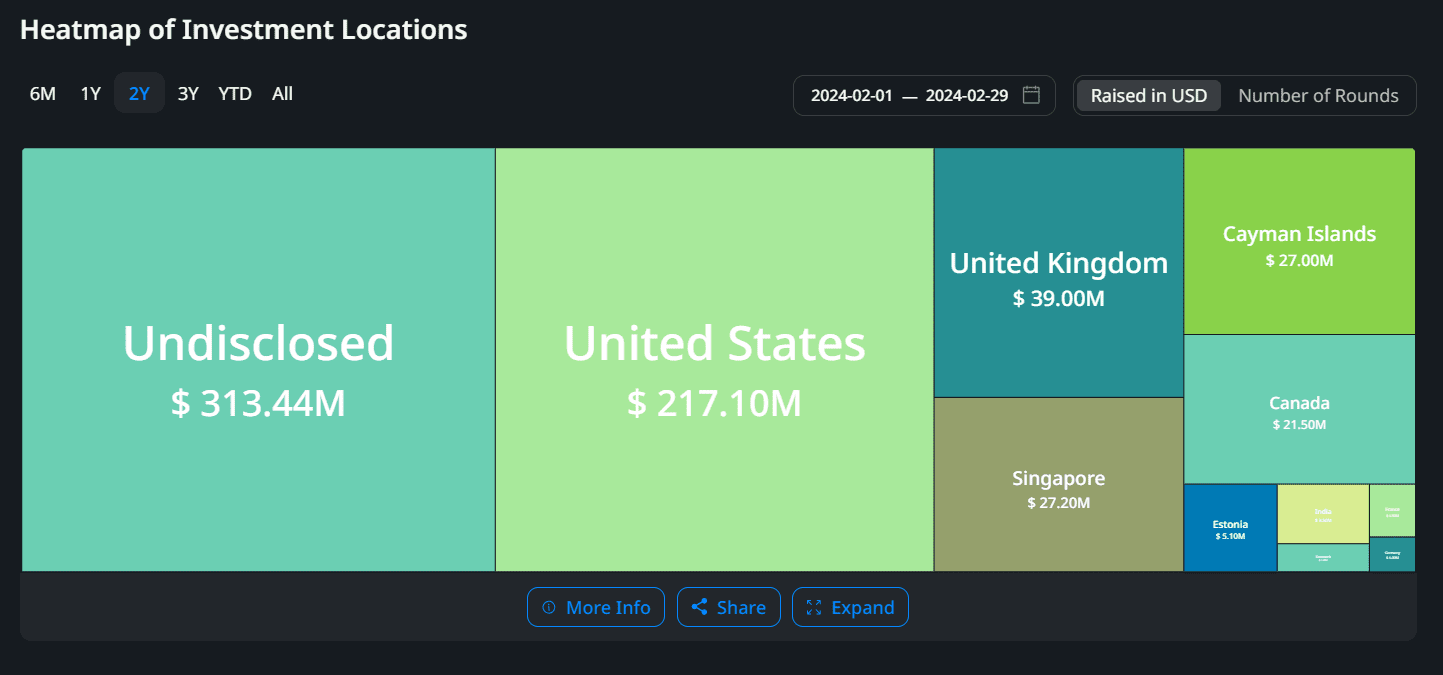Viewport: 1443px width, 675px height.
Task: Click the share icon
Action: [699, 607]
